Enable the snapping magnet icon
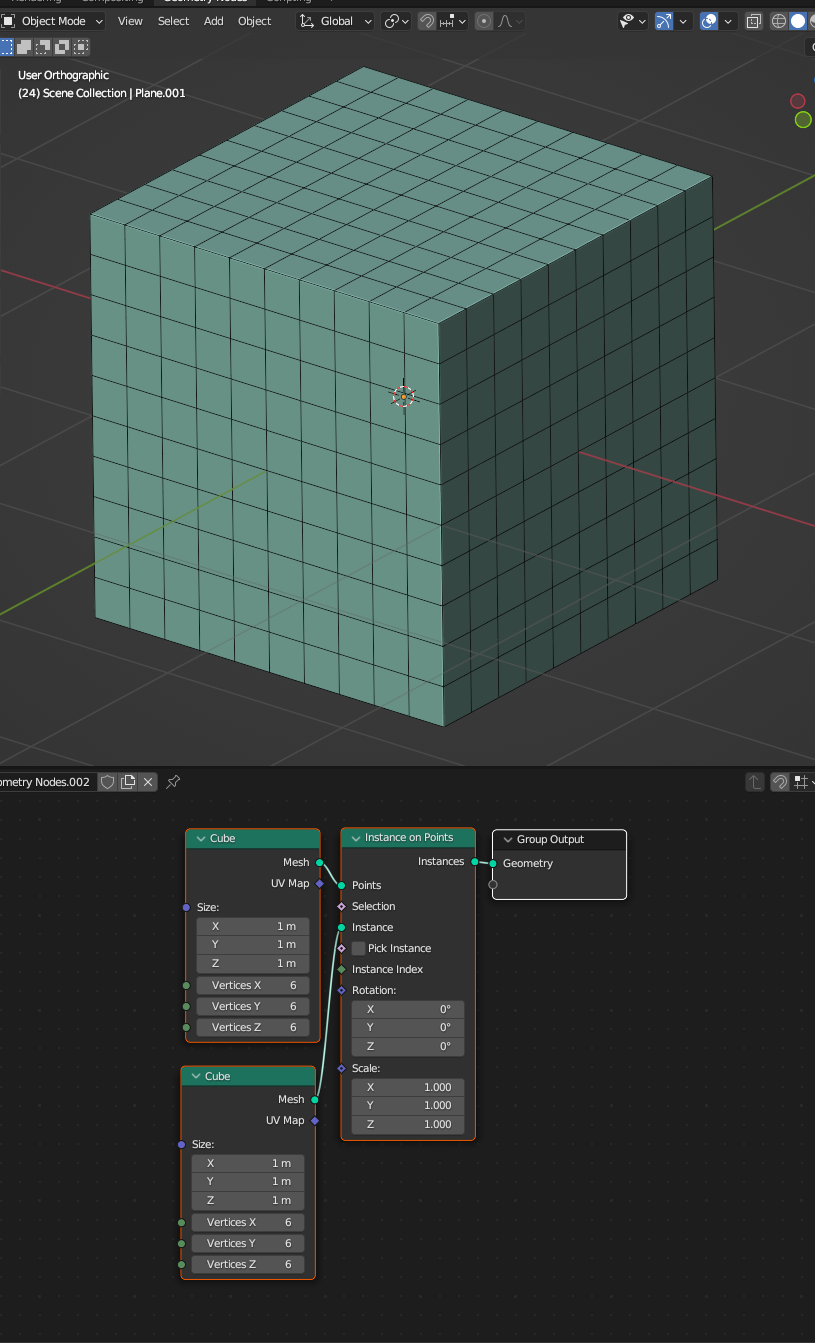Image resolution: width=815 pixels, height=1343 pixels. click(x=425, y=20)
